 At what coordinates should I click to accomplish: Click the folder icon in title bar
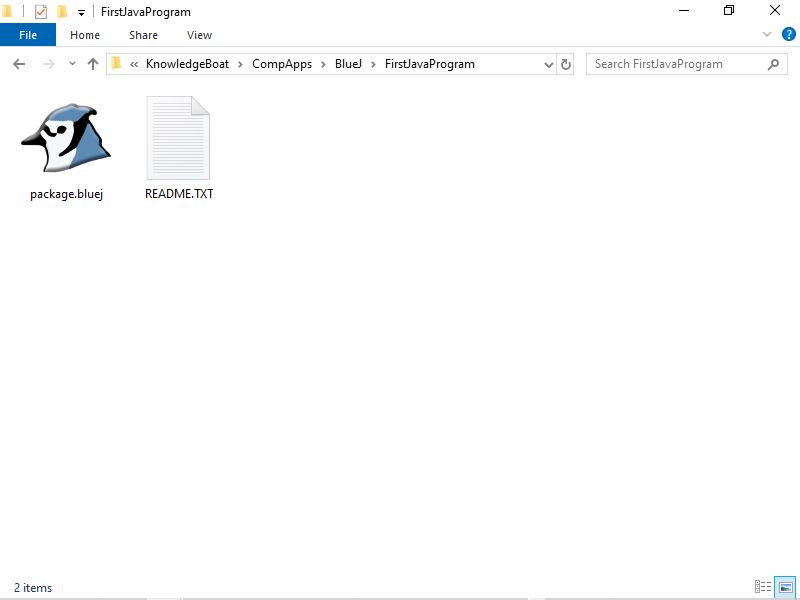coord(7,11)
